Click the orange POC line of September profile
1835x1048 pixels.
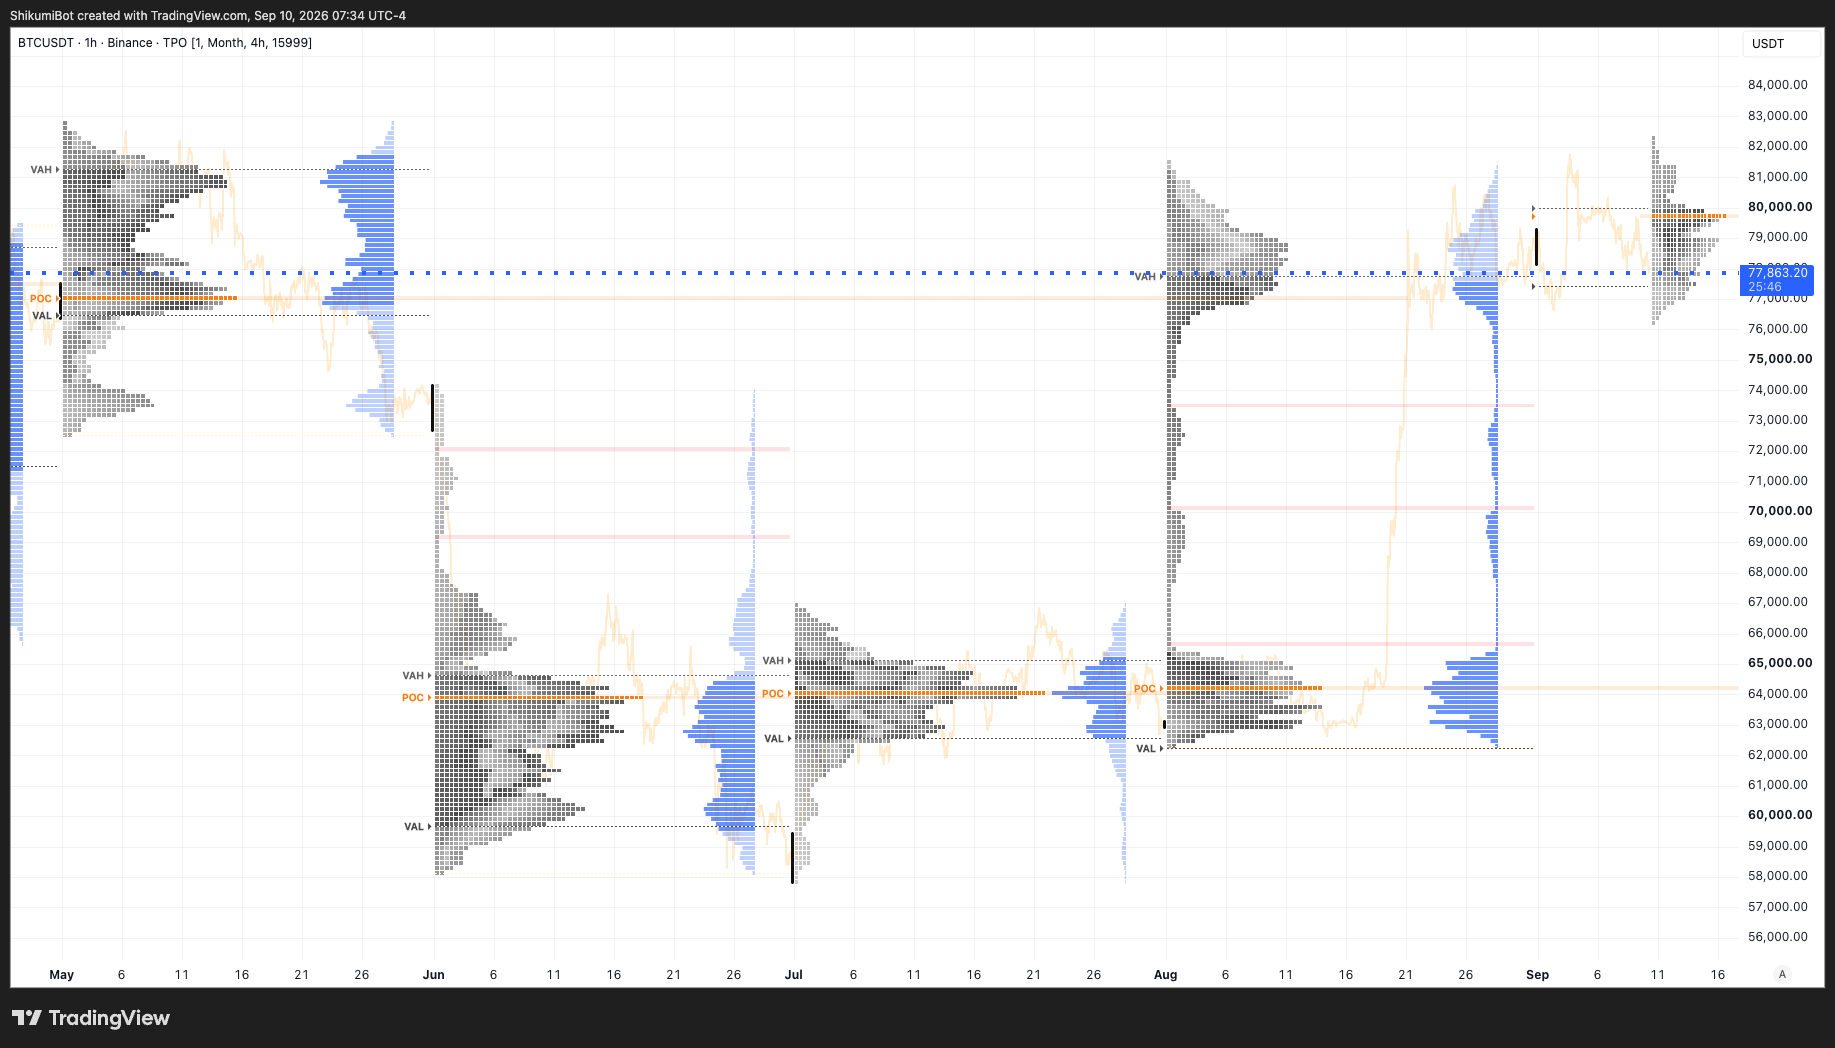tap(1689, 216)
